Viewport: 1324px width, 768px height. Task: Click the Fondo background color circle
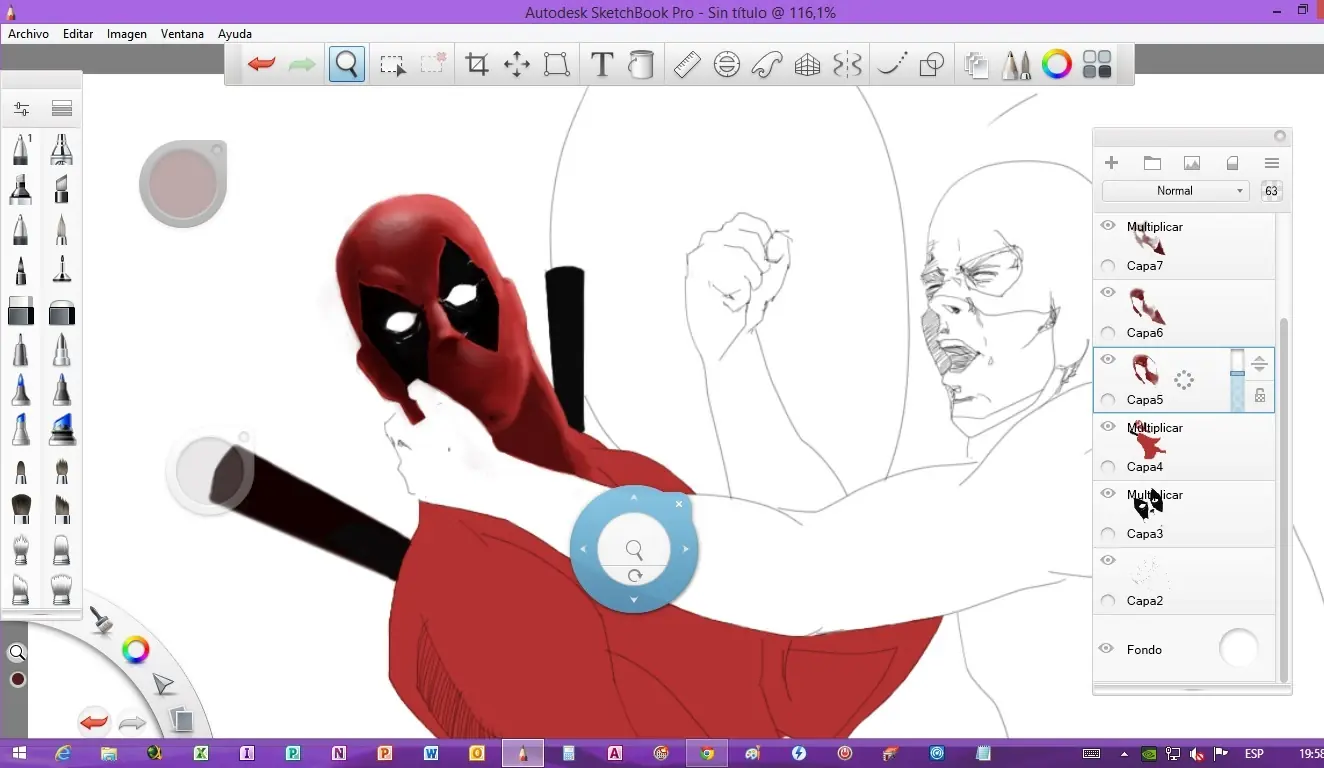[x=1238, y=648]
